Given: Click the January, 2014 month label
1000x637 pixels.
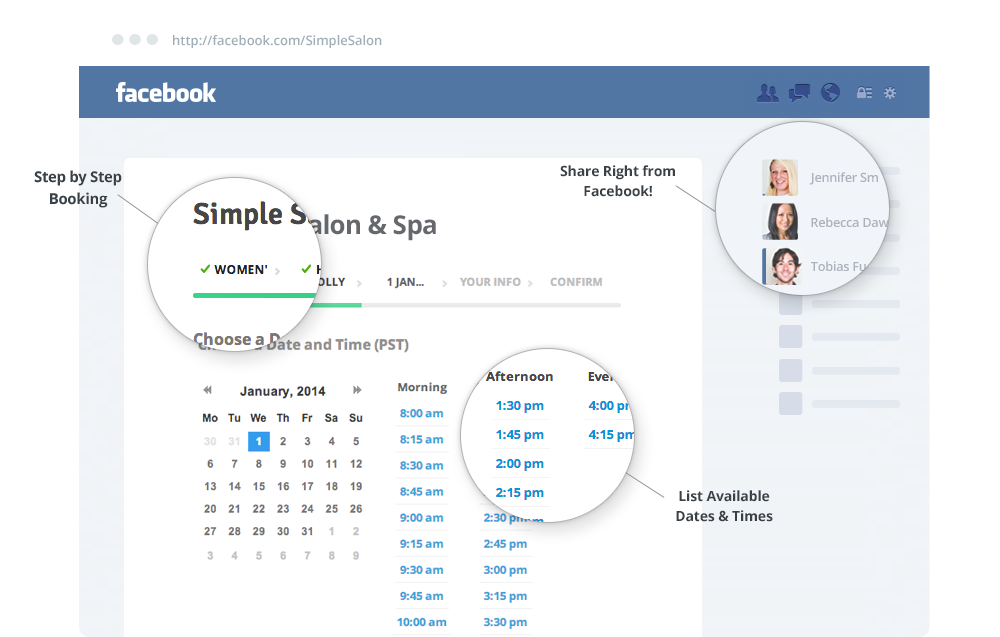Looking at the screenshot, I should [283, 391].
